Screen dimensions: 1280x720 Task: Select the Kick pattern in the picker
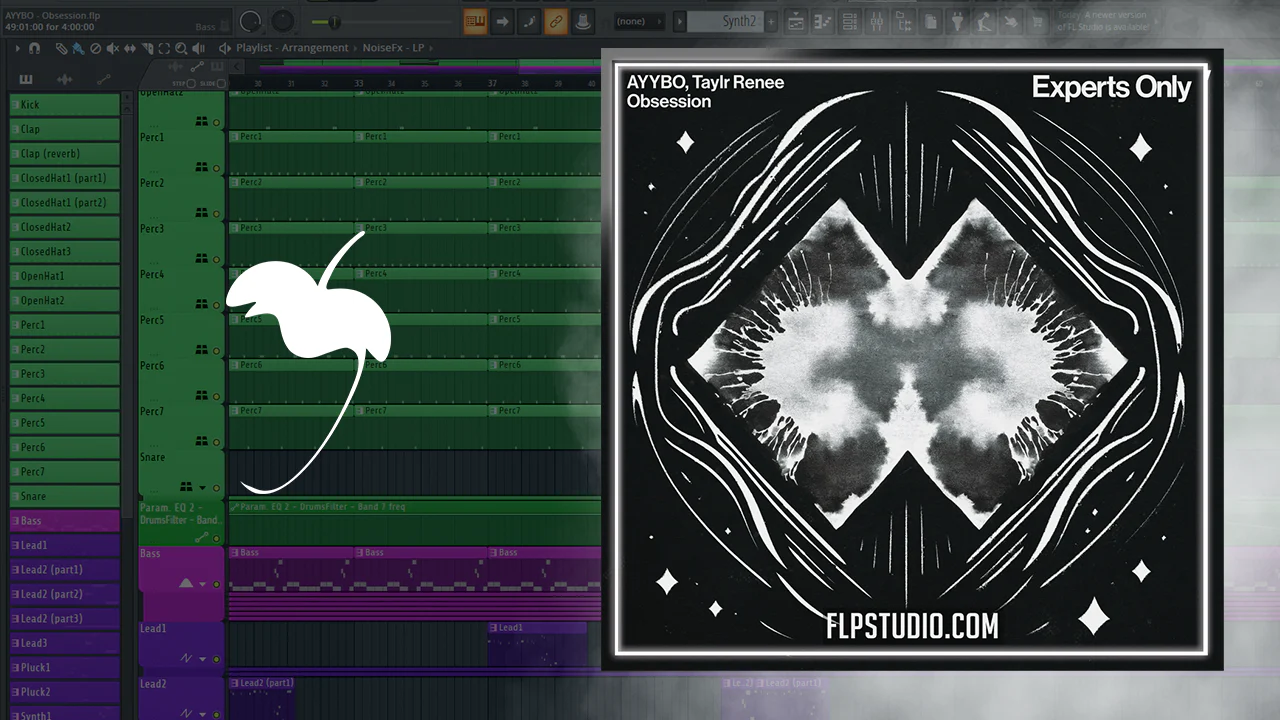pyautogui.click(x=65, y=105)
